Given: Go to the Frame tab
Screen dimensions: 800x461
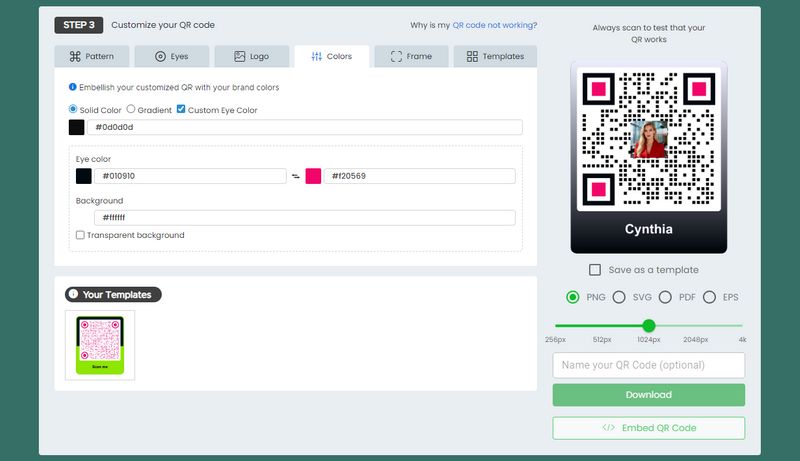Looking at the screenshot, I should coord(411,57).
